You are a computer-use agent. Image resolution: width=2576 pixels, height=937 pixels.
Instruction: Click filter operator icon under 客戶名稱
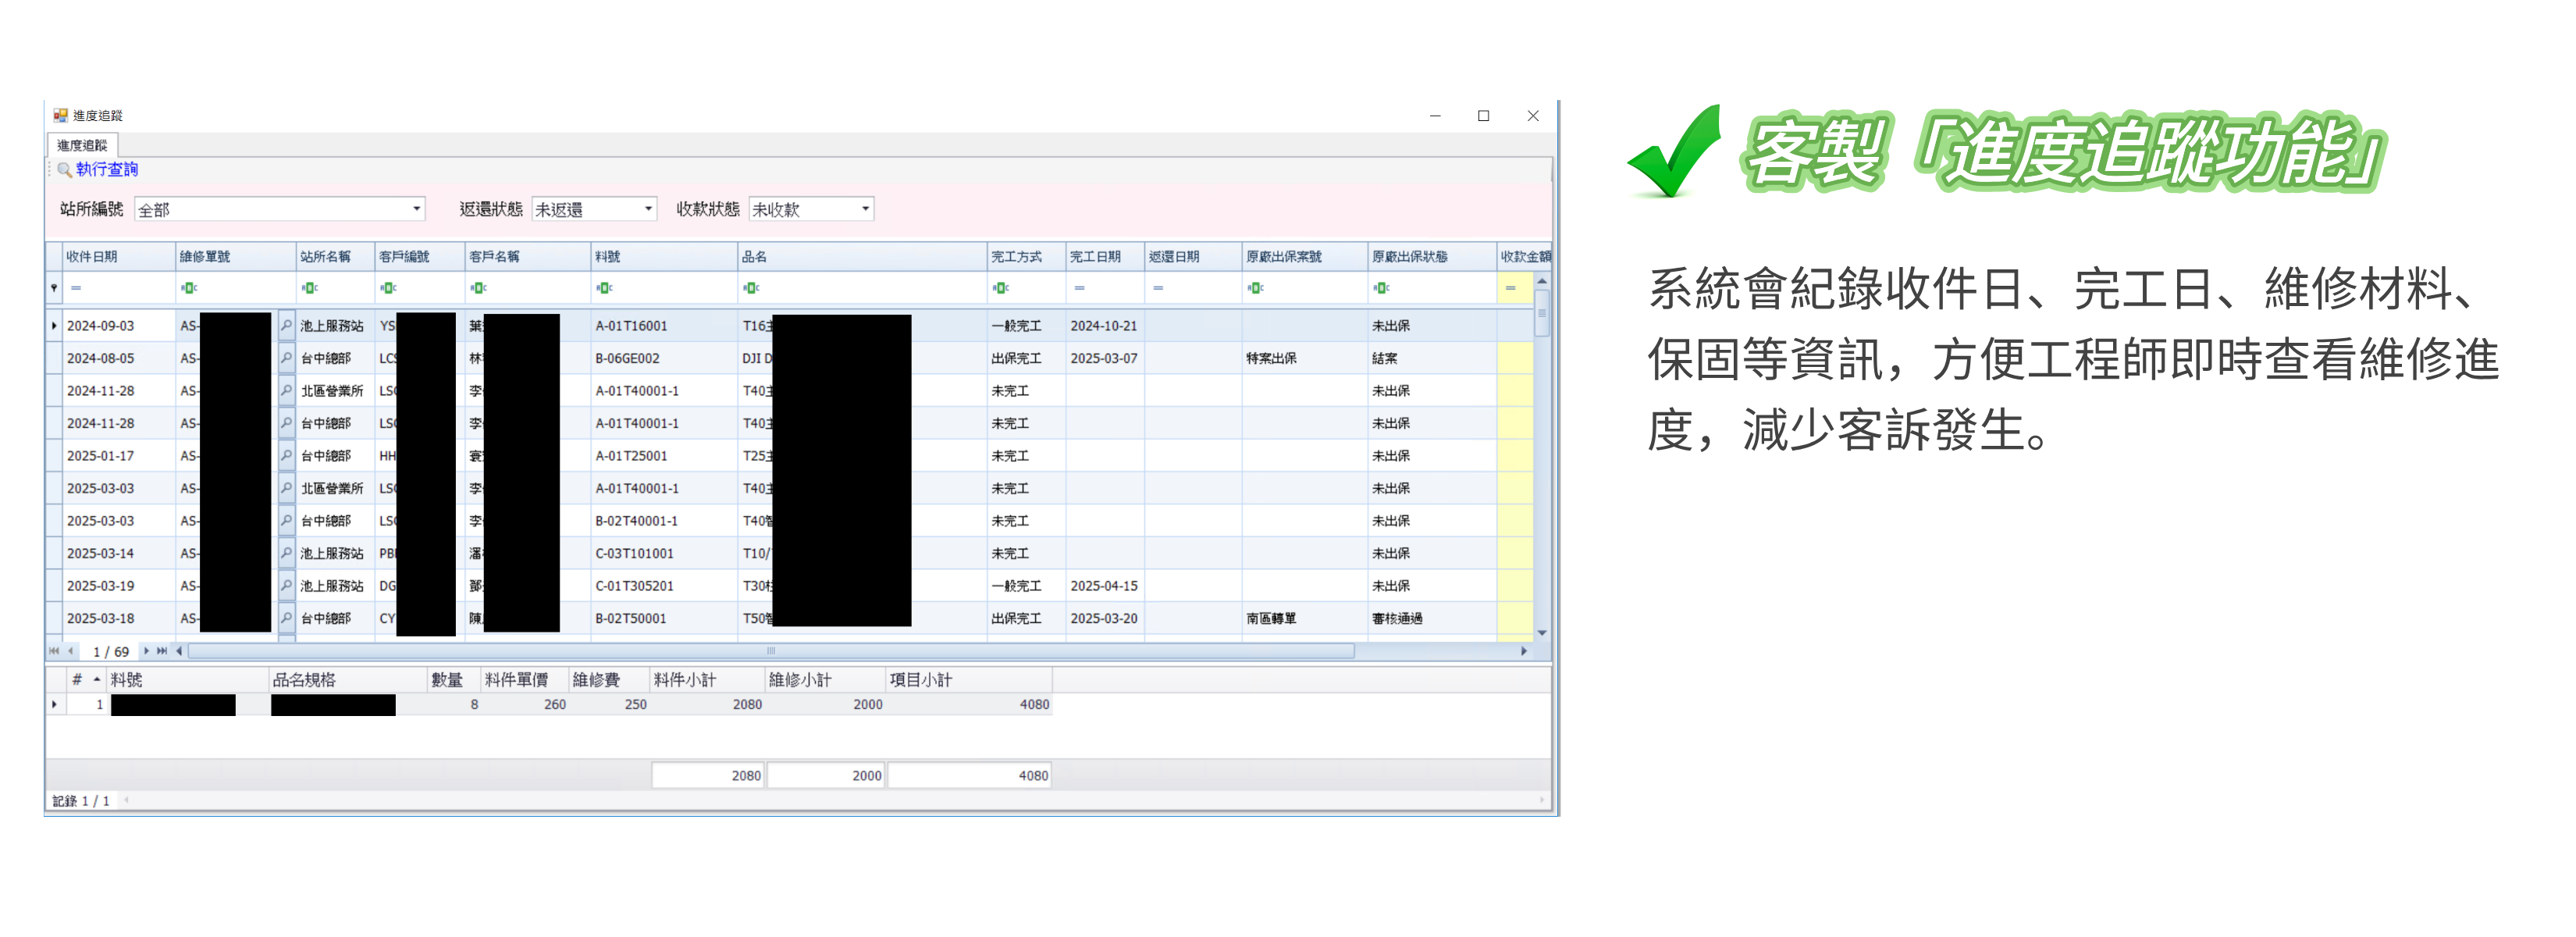pos(478,288)
